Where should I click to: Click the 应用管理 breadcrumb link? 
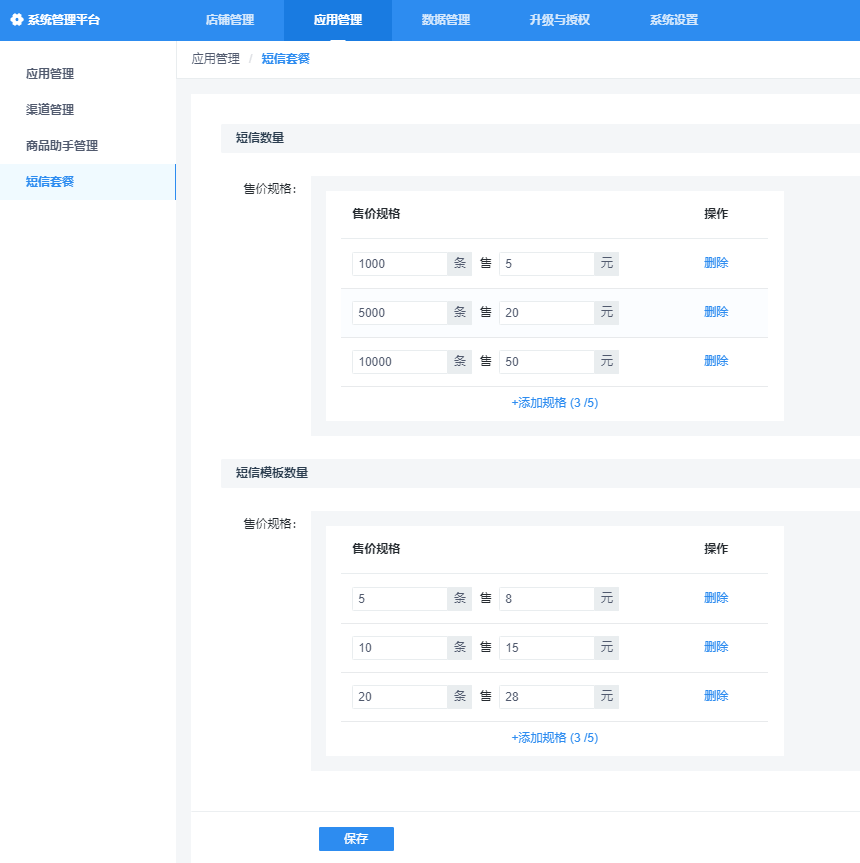216,59
